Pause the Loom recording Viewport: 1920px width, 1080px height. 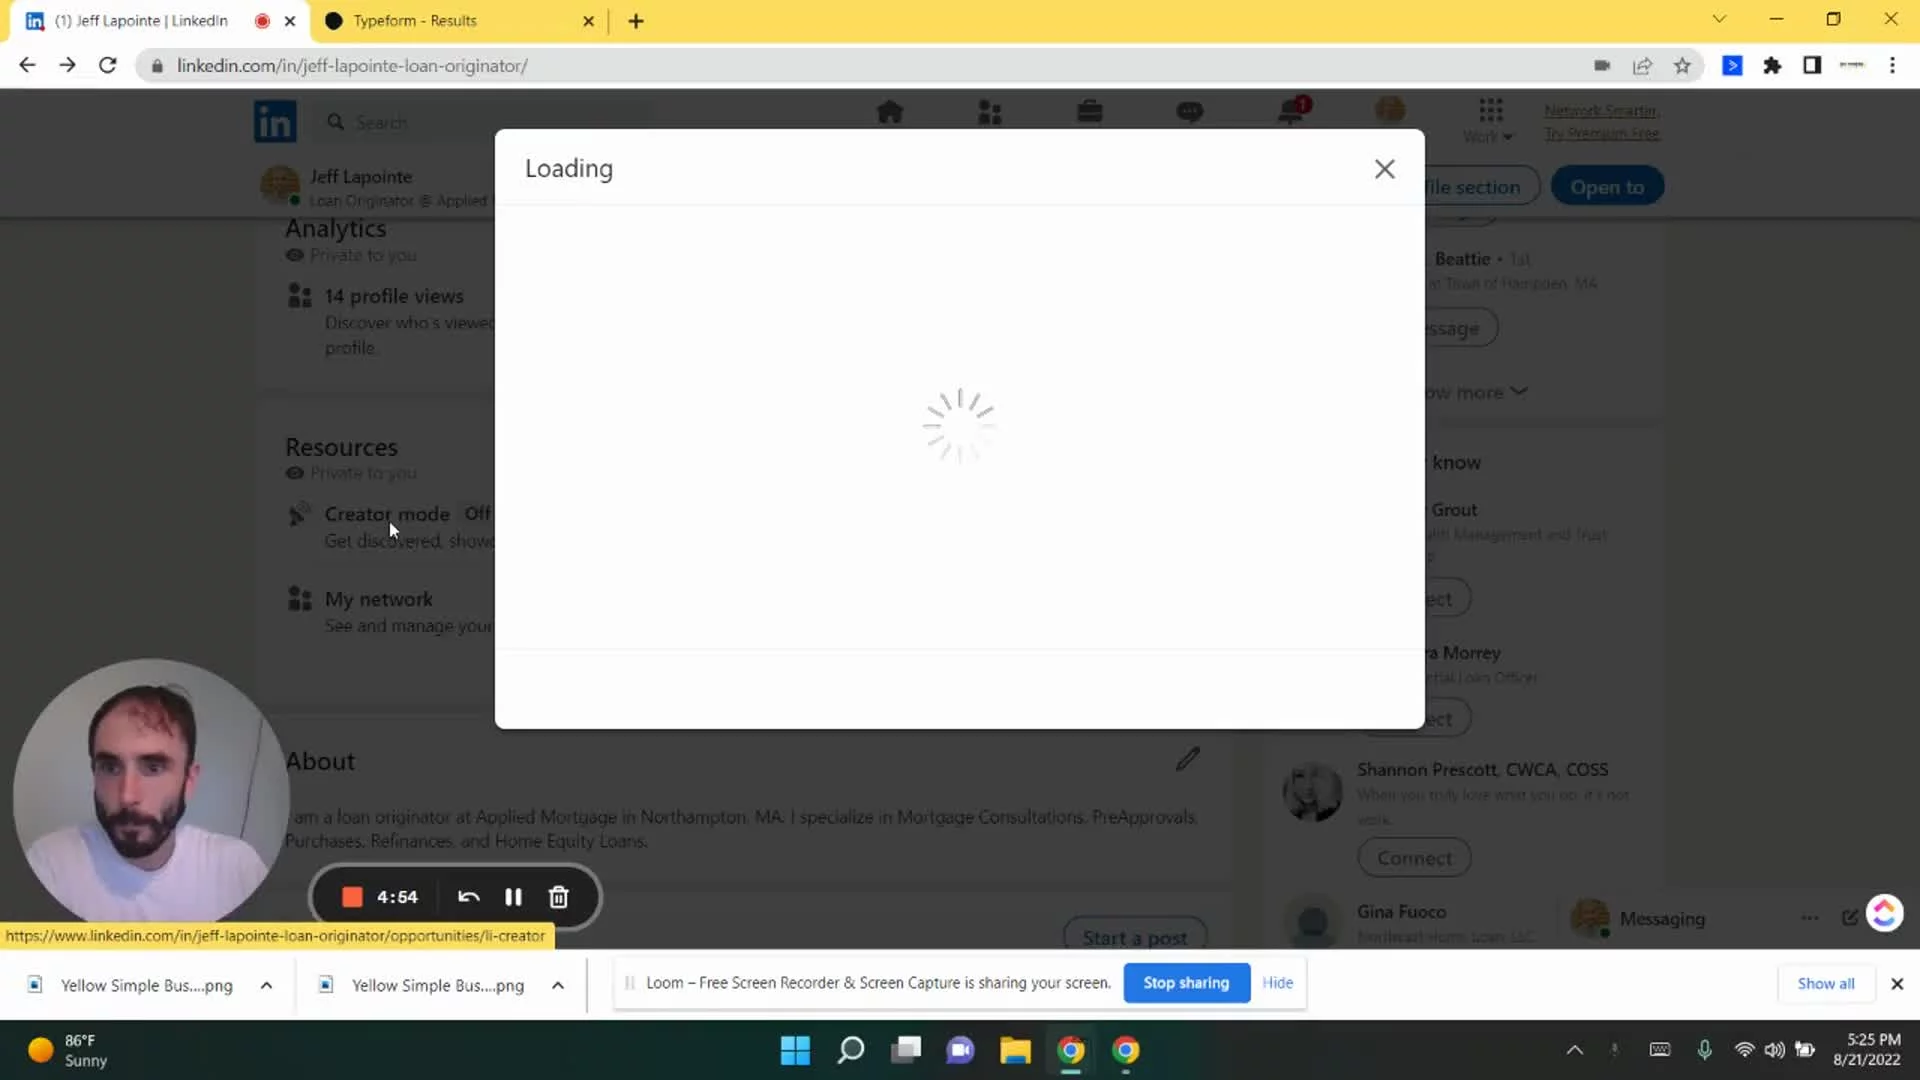[x=513, y=897]
